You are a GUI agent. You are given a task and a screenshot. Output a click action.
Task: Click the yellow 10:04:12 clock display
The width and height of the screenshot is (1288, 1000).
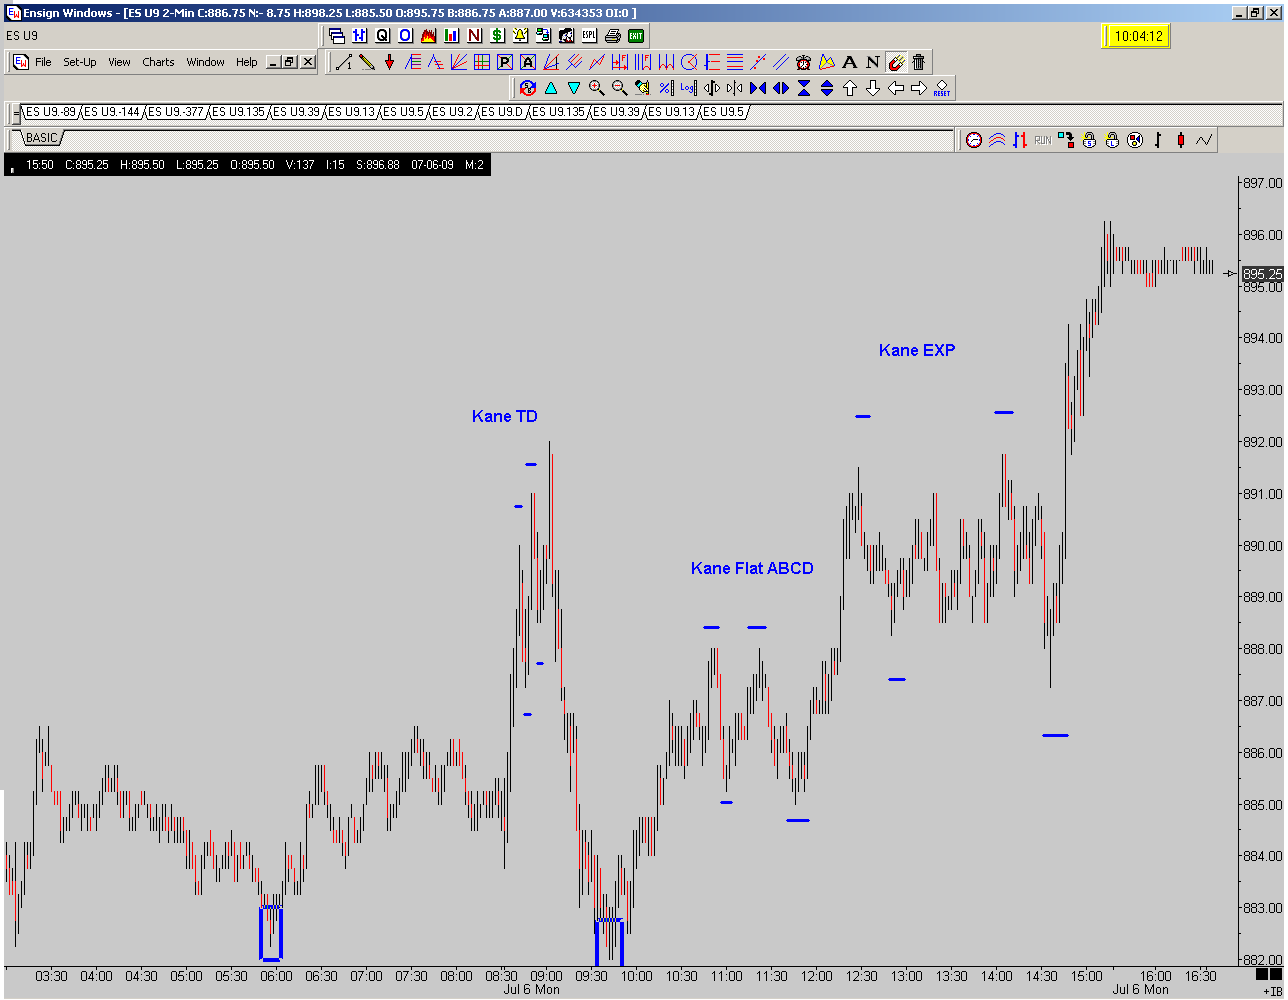coord(1137,36)
